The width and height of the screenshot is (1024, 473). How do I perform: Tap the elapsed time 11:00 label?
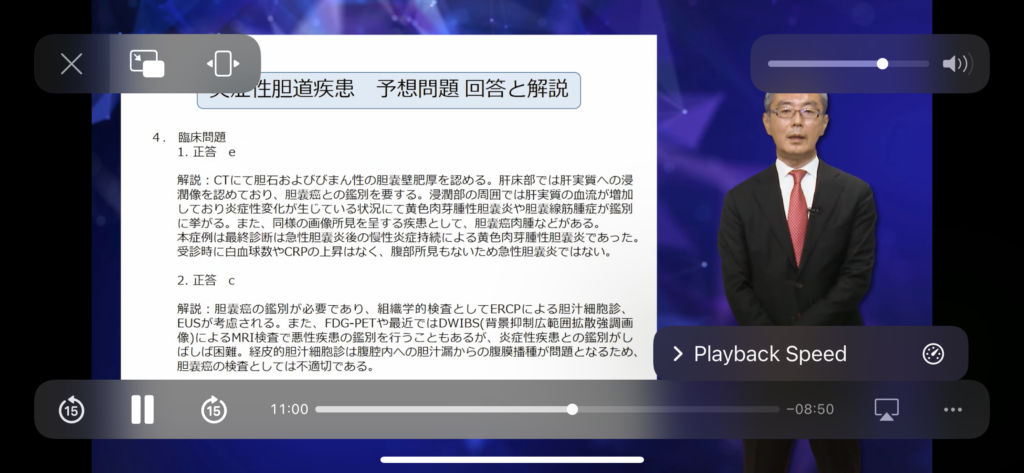289,409
